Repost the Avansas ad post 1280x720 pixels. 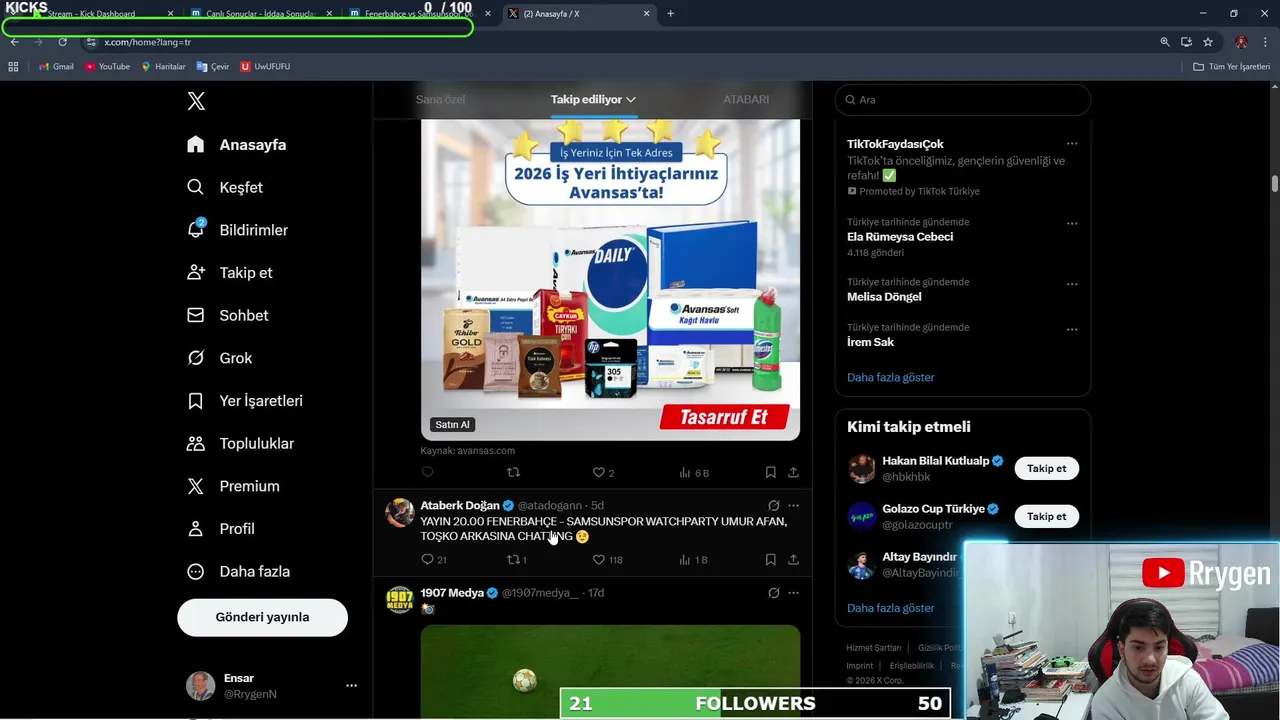[x=513, y=472]
